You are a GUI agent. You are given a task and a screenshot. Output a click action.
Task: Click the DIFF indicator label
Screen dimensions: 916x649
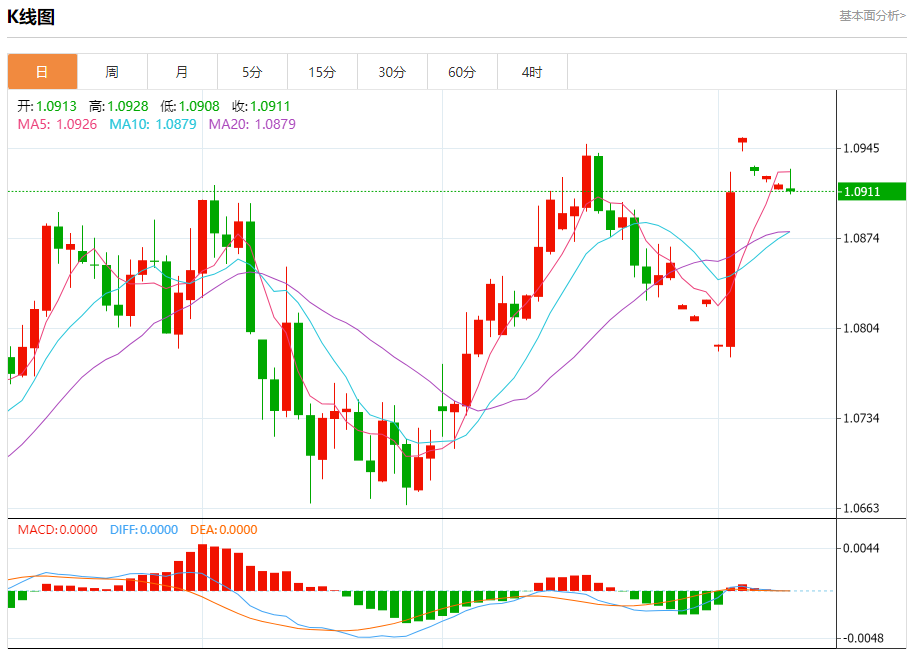tap(144, 530)
